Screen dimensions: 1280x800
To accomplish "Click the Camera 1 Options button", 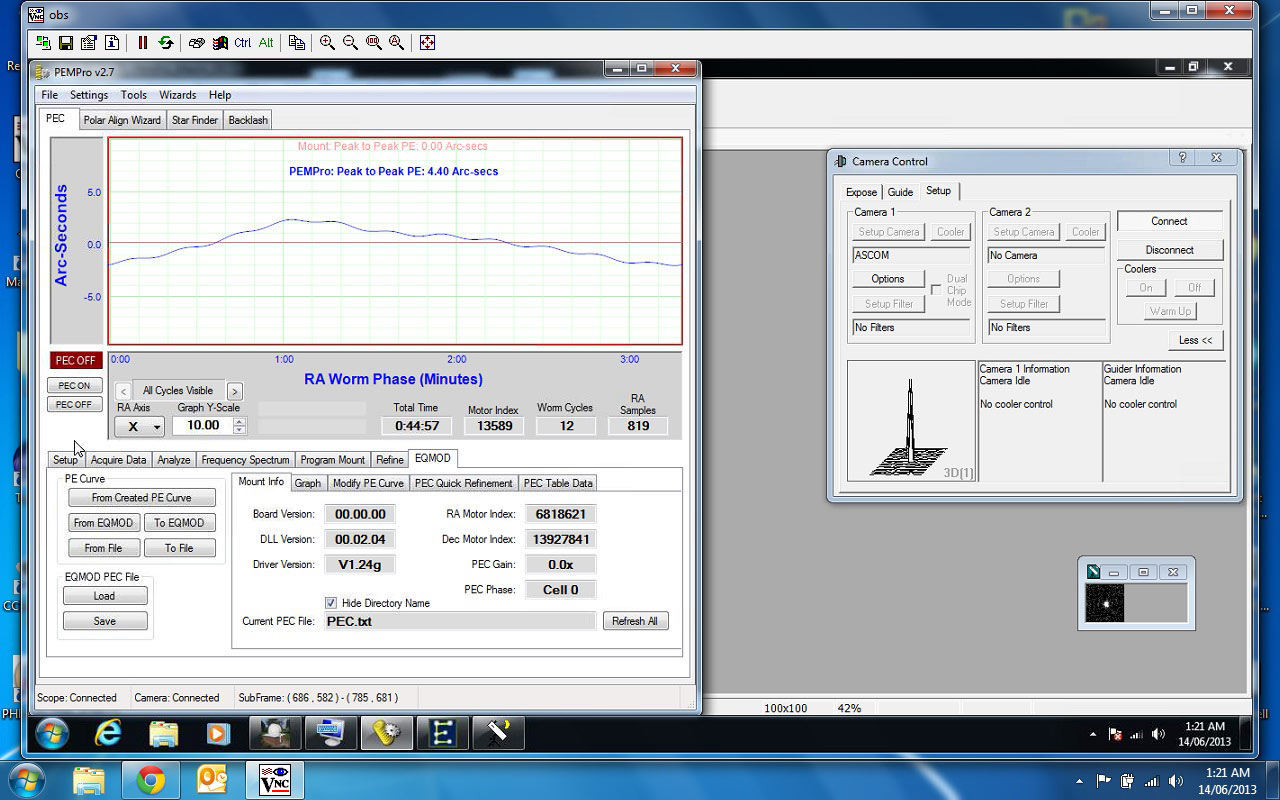I will point(888,279).
